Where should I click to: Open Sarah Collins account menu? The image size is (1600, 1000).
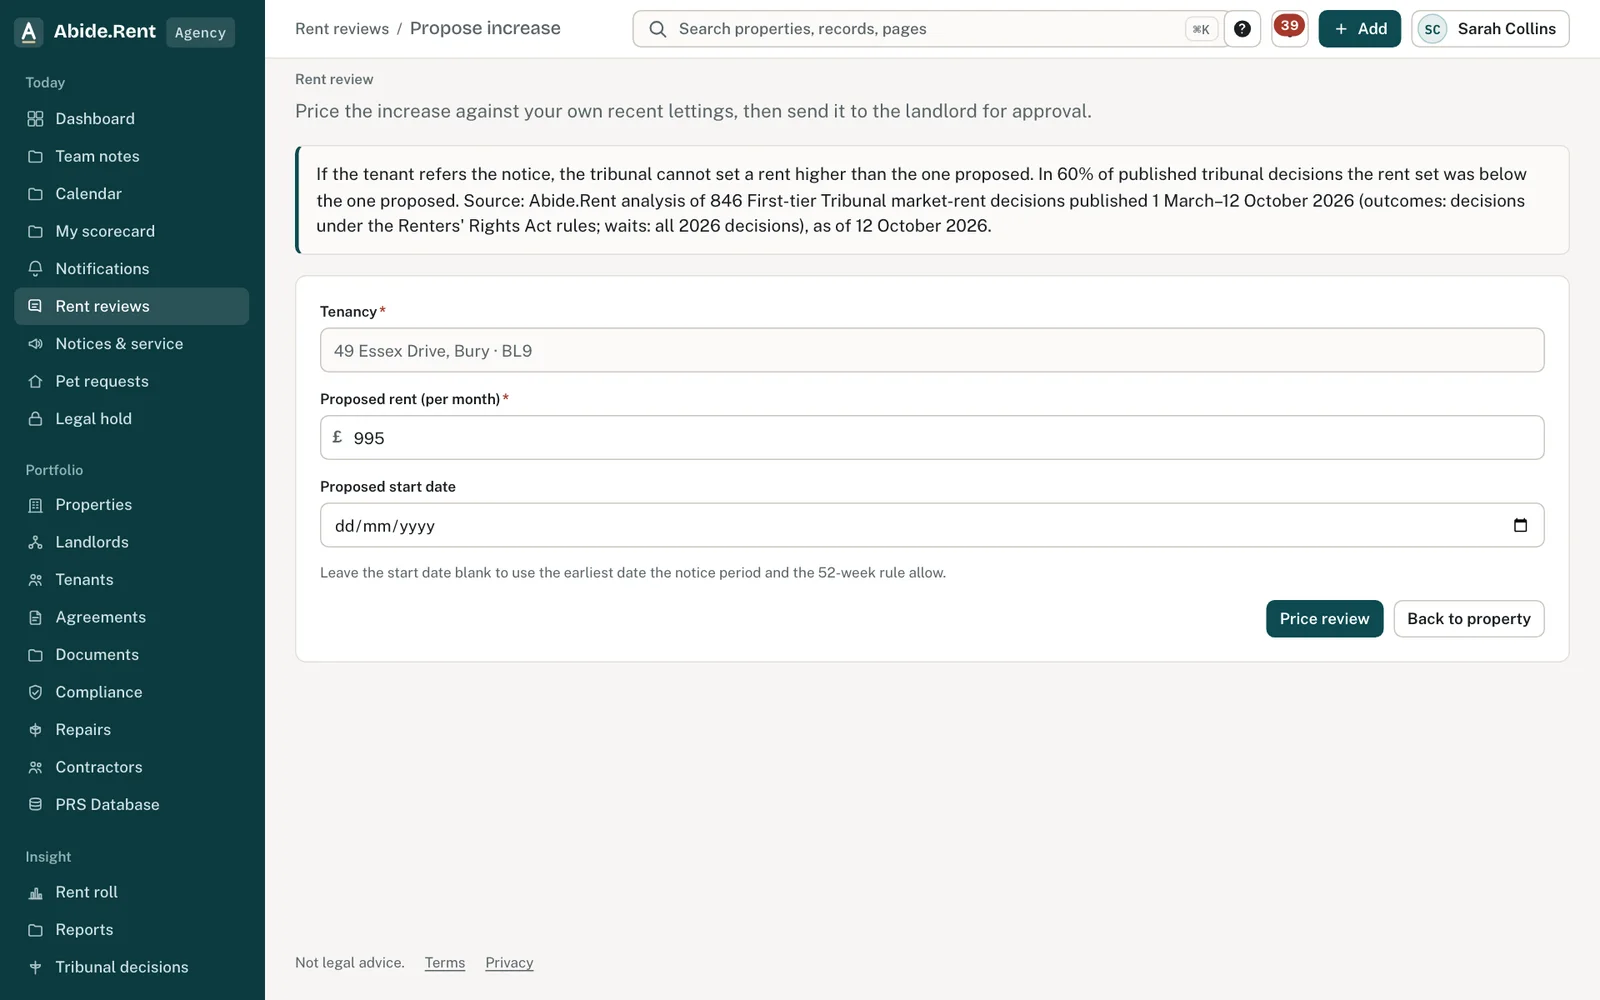click(x=1490, y=29)
